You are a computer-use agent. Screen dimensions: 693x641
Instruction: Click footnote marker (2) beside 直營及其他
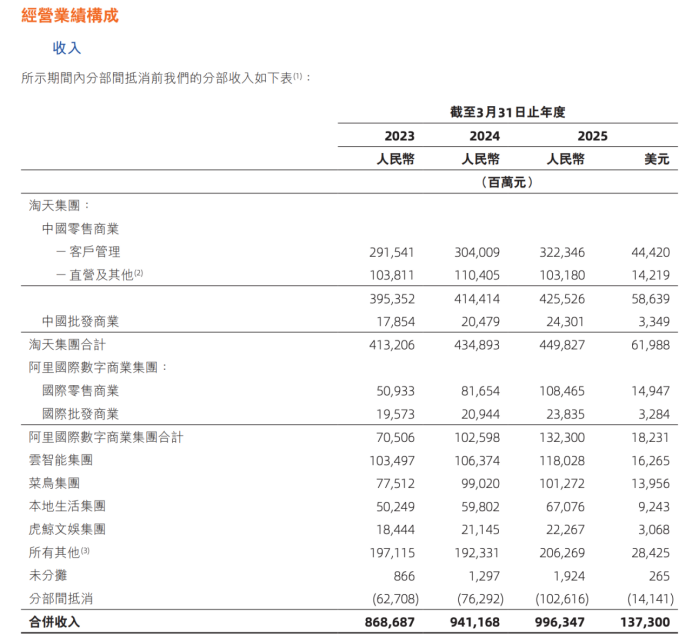coord(139,273)
